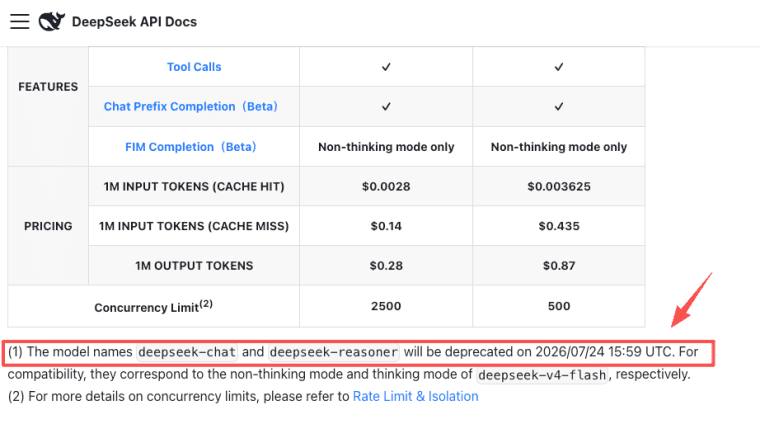This screenshot has width=760, height=424.
Task: Select the 2500 concurrency value
Action: point(386,306)
